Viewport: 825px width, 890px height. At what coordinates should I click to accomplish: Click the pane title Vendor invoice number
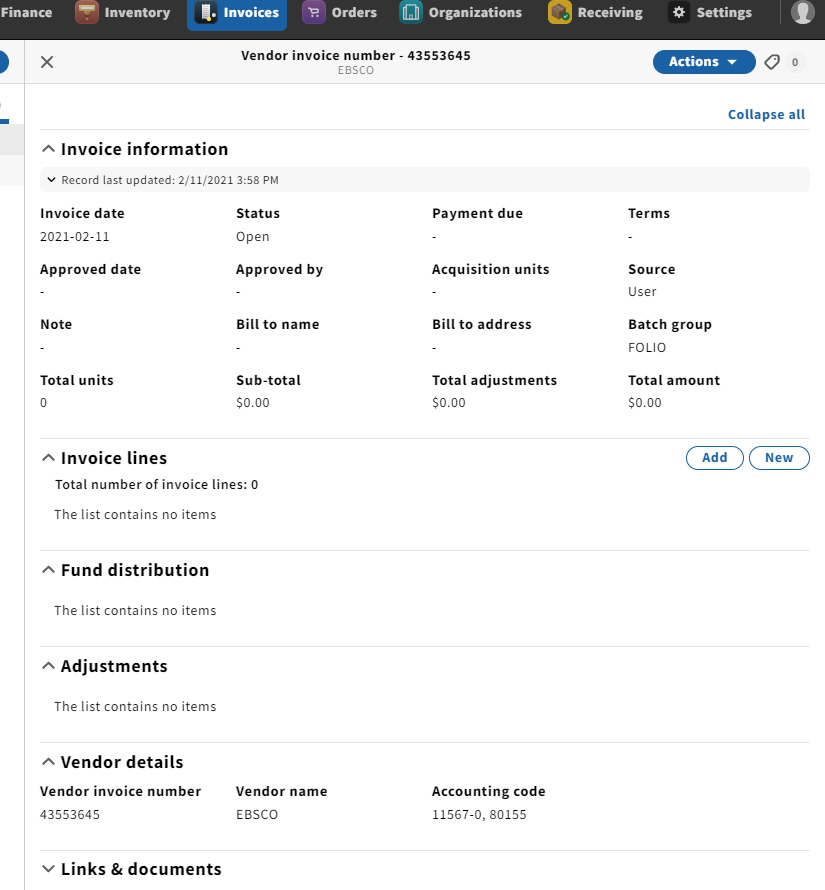click(x=356, y=56)
